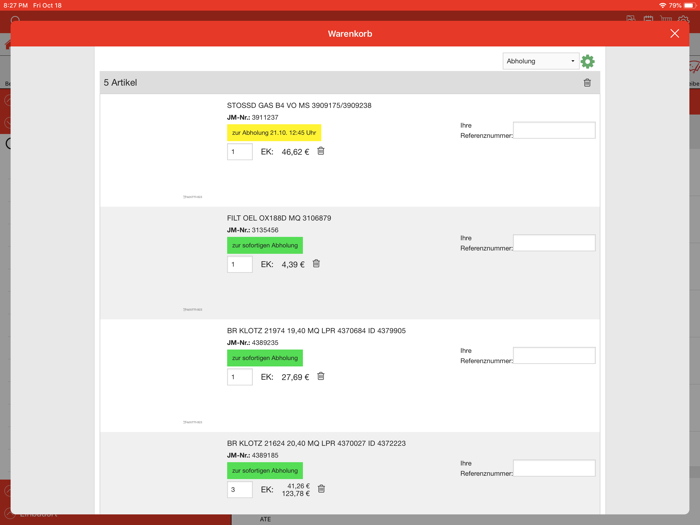Delete all items via 5 Artikel trash icon
The image size is (700, 525).
pyautogui.click(x=587, y=83)
